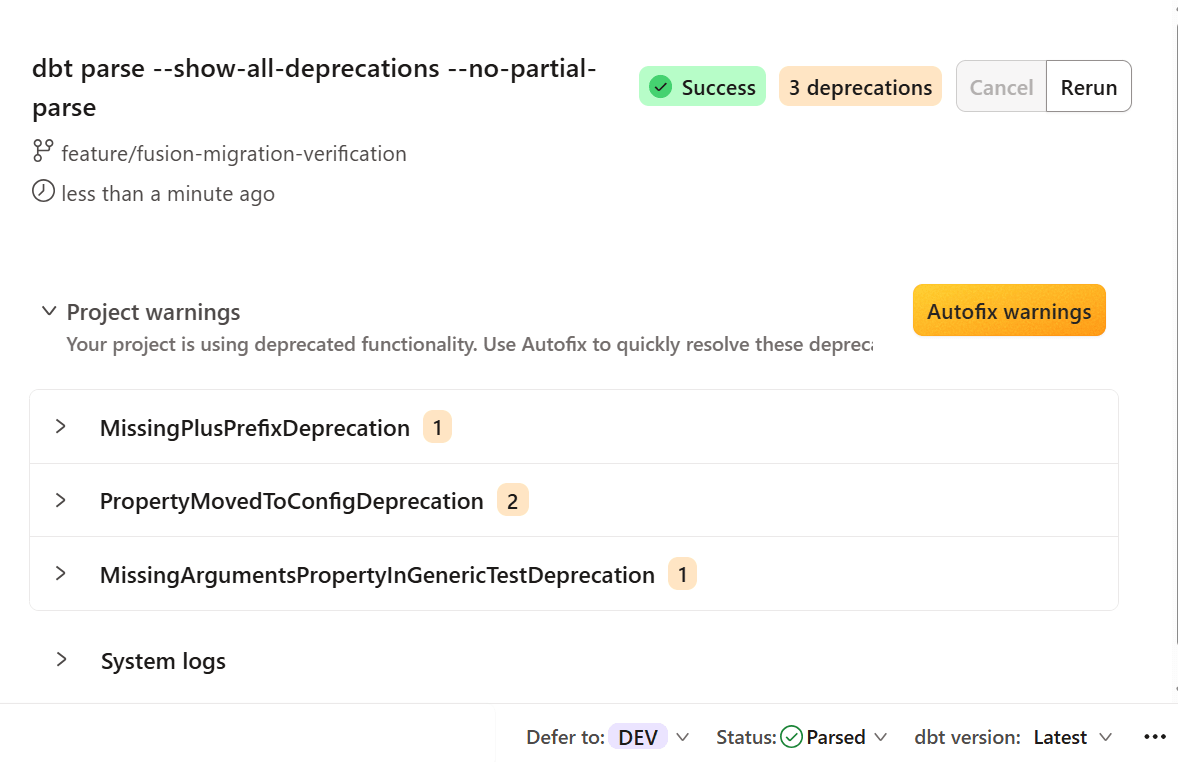1178x762 pixels.
Task: Click the System logs label
Action: [163, 661]
